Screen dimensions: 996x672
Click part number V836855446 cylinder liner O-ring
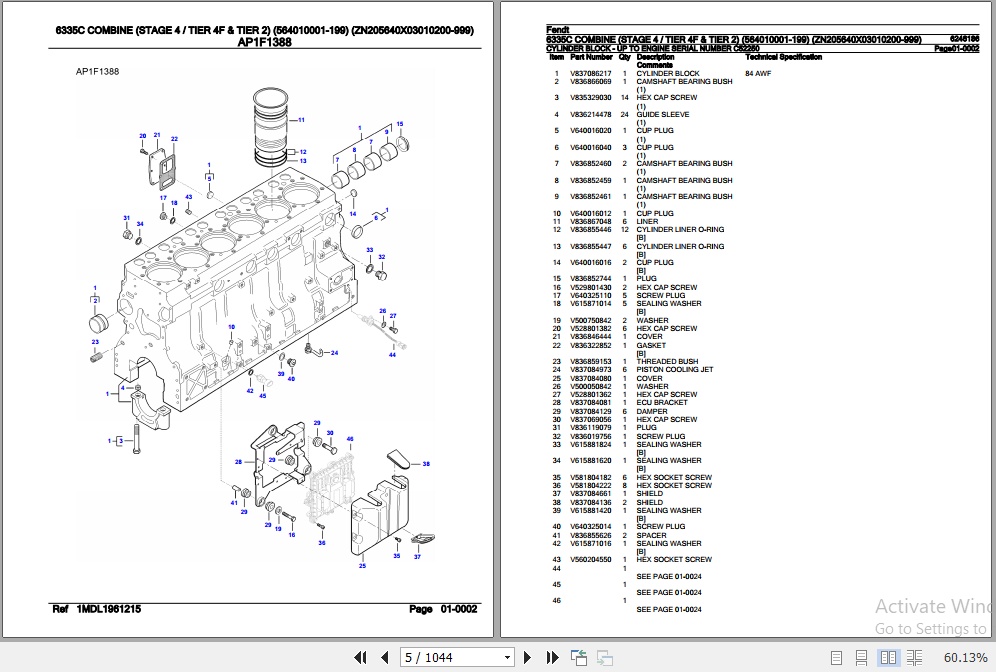point(591,230)
